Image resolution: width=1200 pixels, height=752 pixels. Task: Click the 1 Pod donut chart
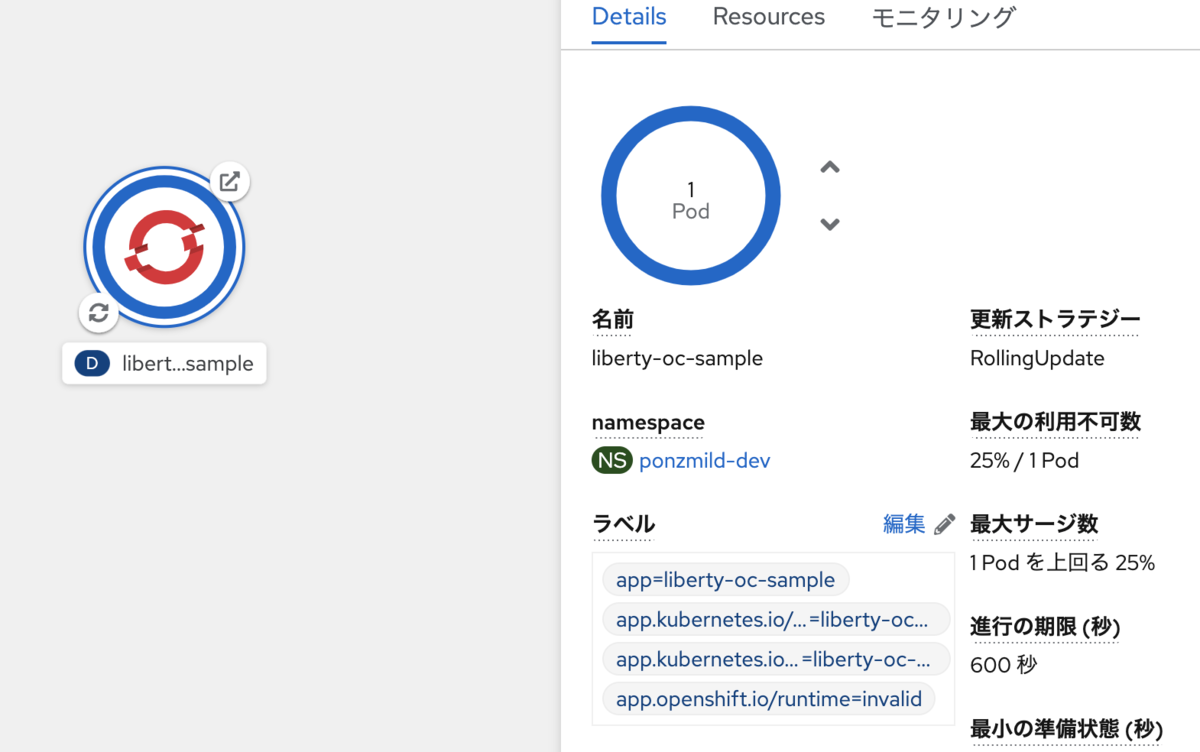(691, 196)
